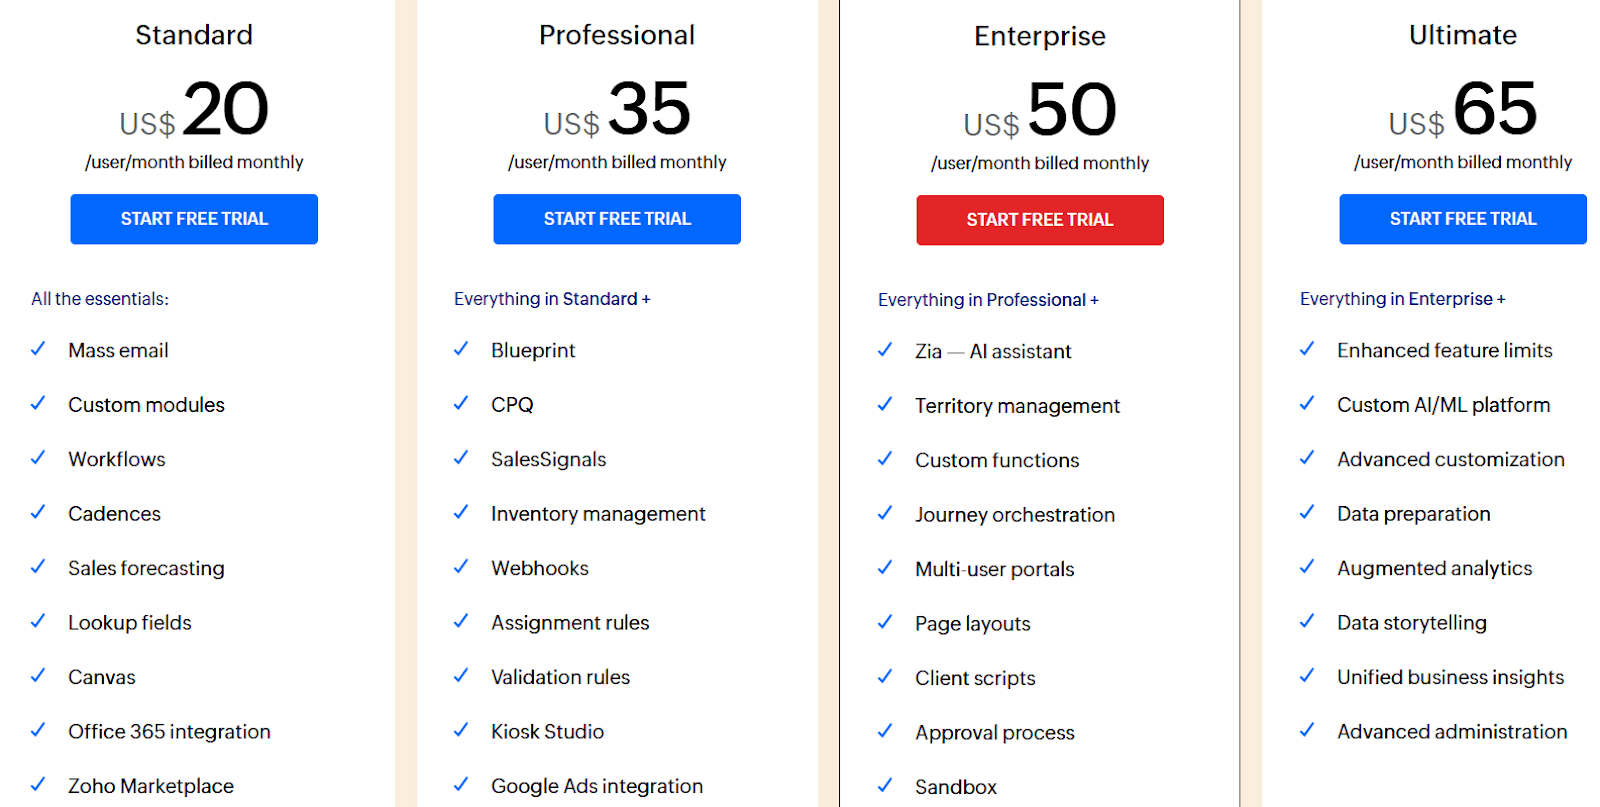Click the checkmark next to Enhanced feature limits
Screen dimensions: 1600x807
tap(1307, 350)
